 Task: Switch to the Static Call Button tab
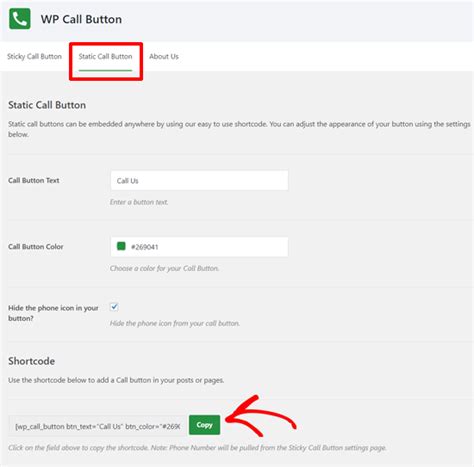(105, 56)
